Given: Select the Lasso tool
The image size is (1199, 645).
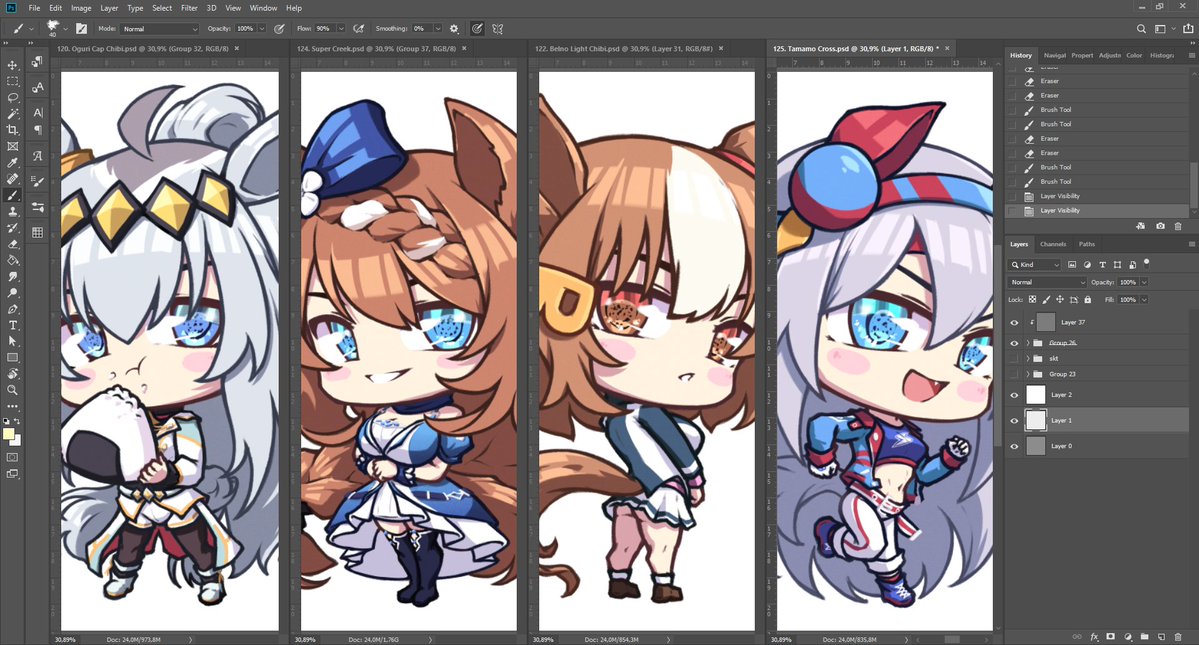Looking at the screenshot, I should pos(12,98).
